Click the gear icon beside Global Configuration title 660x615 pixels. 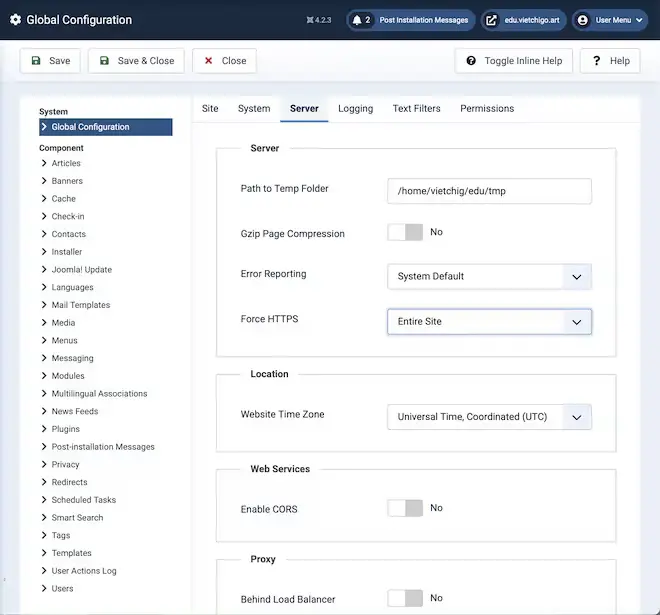tap(15, 20)
